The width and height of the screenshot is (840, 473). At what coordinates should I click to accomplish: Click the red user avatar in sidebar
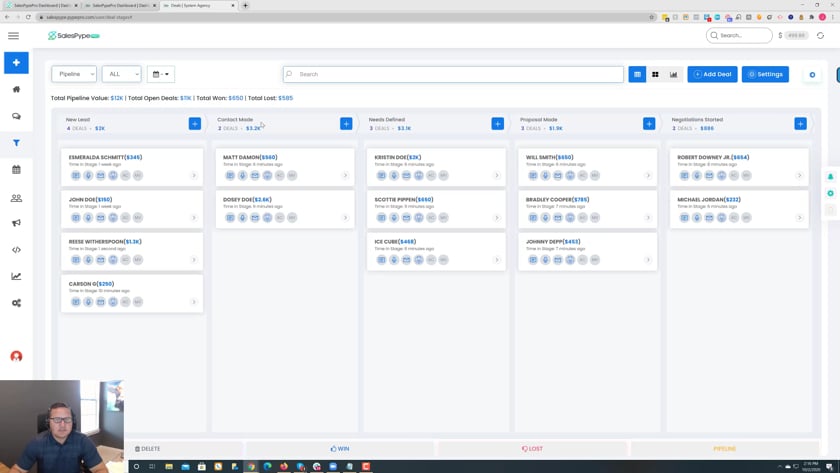point(16,356)
